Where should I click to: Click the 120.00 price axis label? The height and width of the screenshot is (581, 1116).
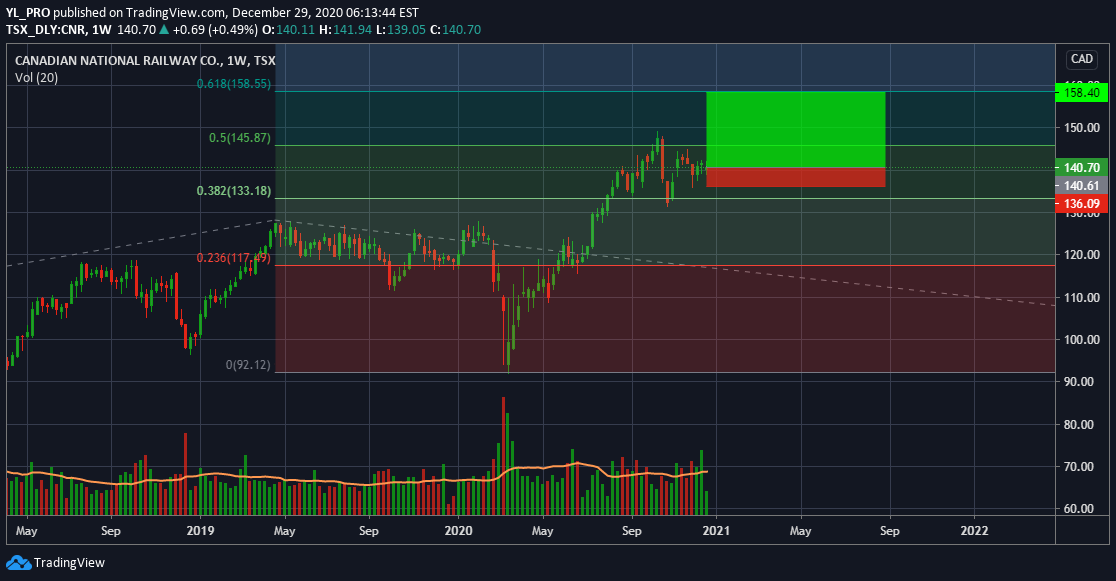1082,255
